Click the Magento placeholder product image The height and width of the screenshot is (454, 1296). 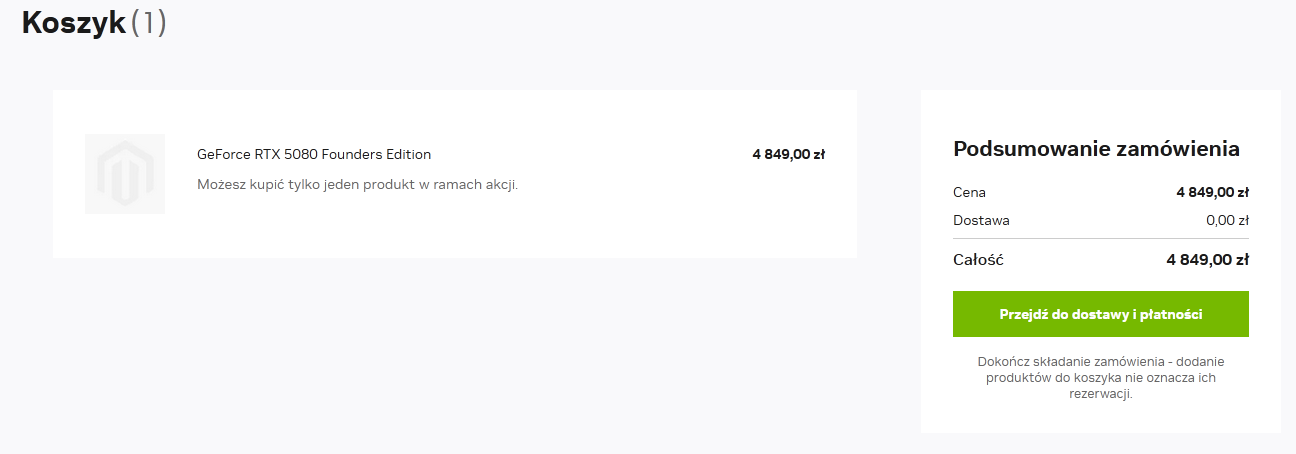(x=125, y=174)
